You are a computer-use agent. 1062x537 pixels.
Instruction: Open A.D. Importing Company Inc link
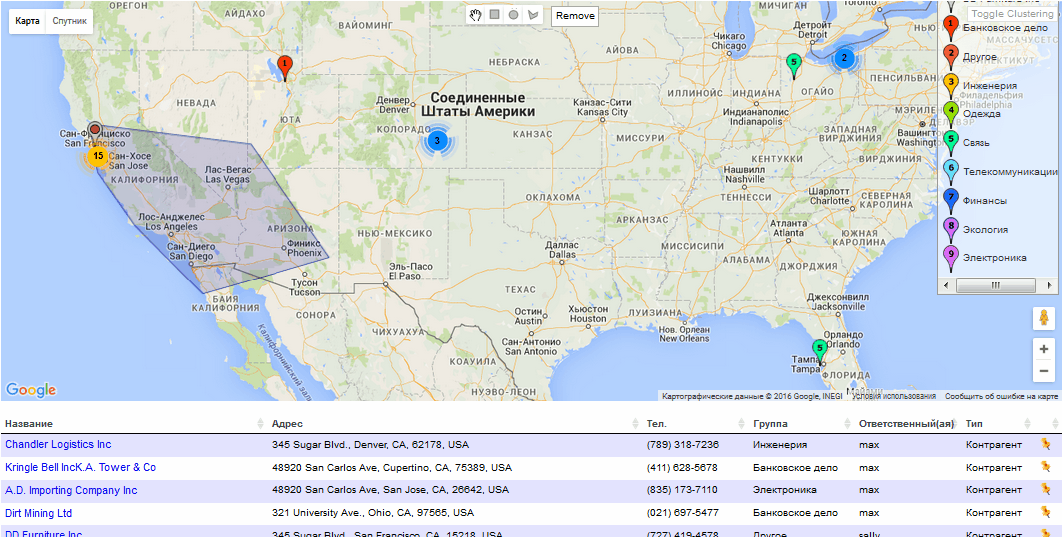click(70, 490)
